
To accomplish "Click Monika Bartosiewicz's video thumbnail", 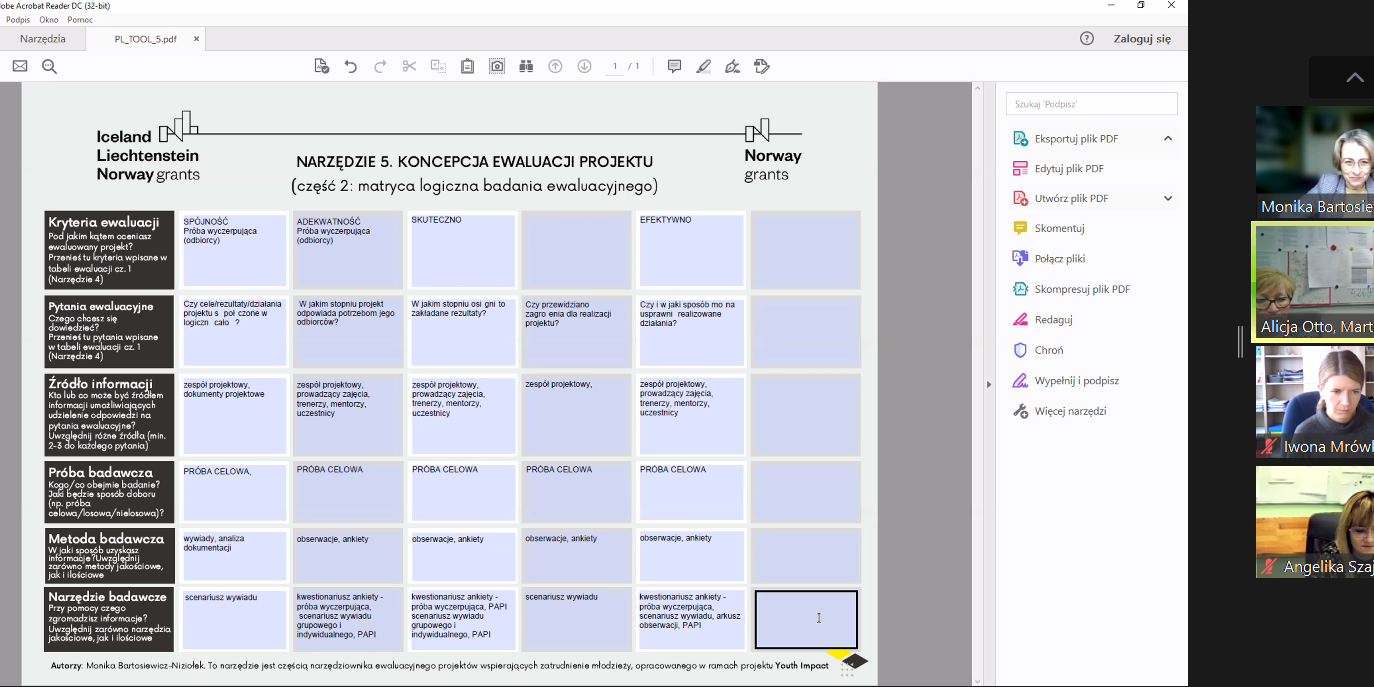I will [1314, 160].
